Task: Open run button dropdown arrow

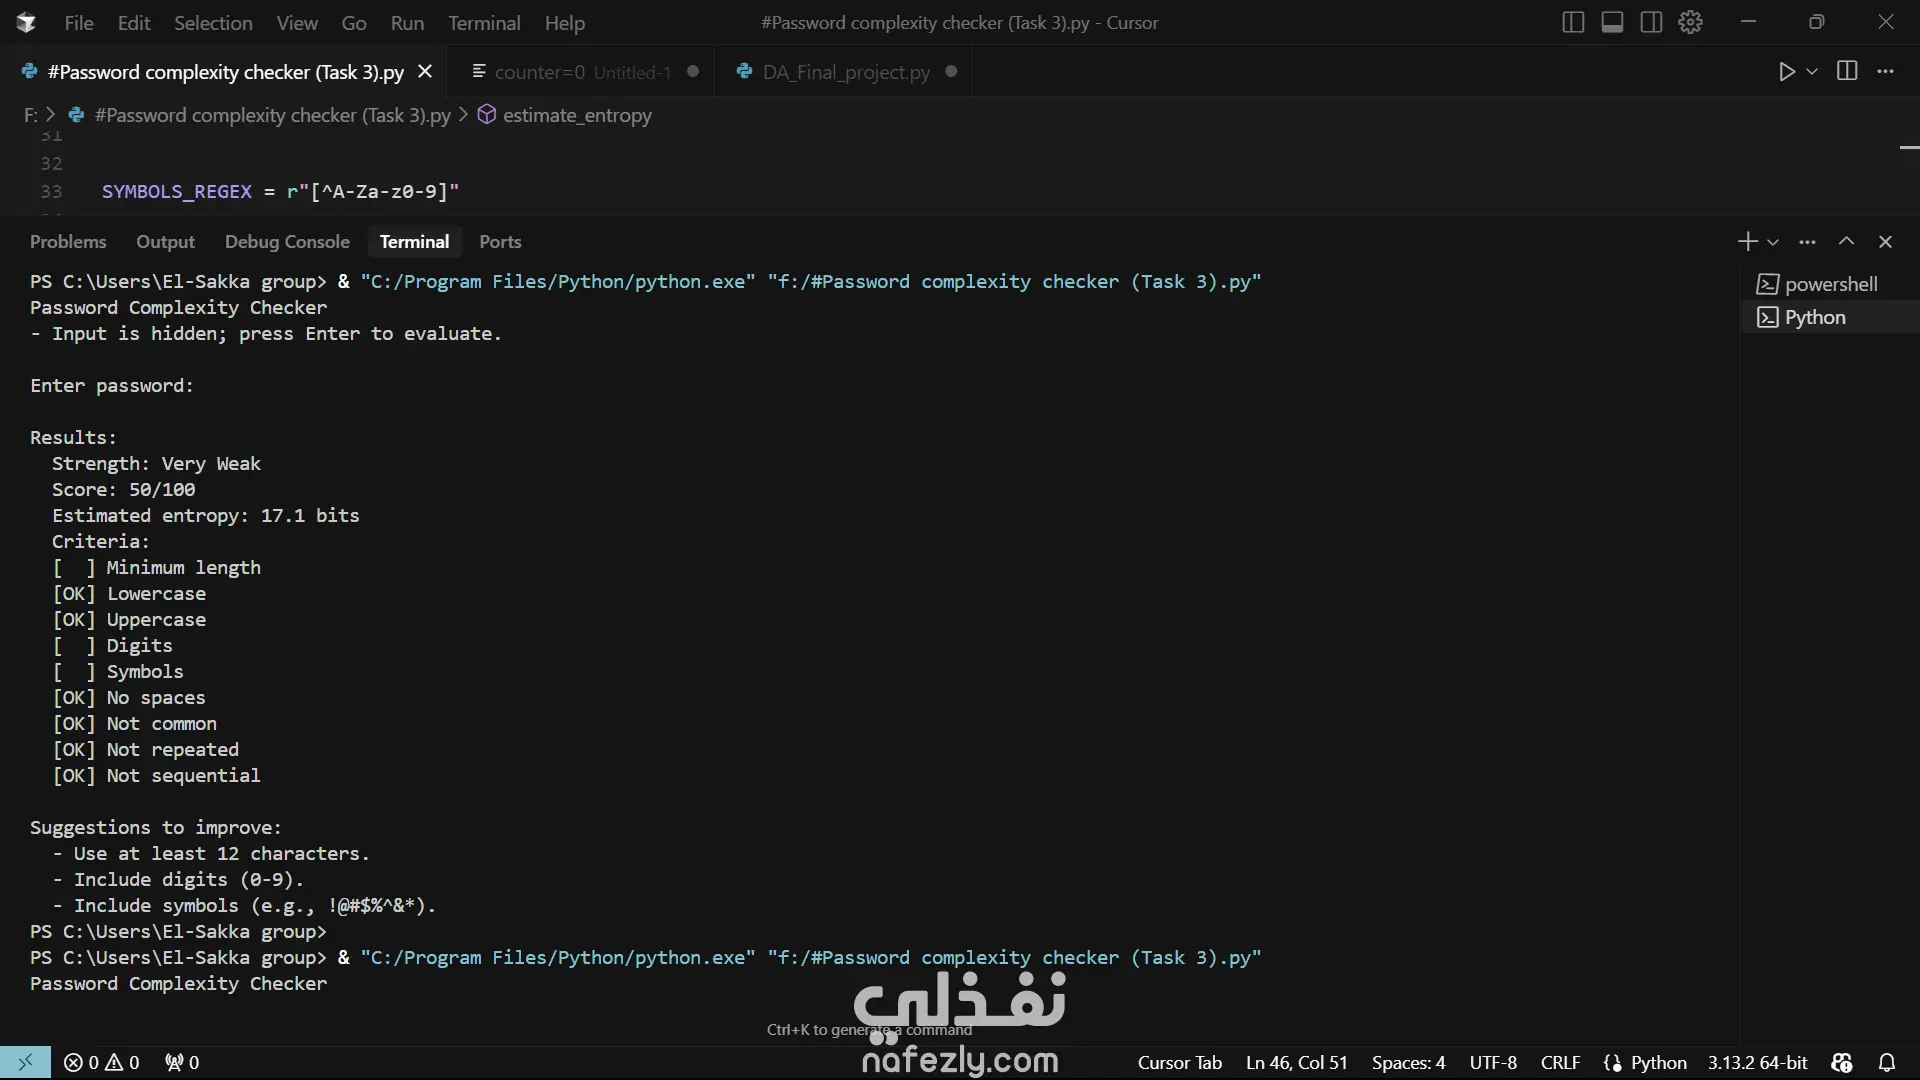Action: (1812, 72)
